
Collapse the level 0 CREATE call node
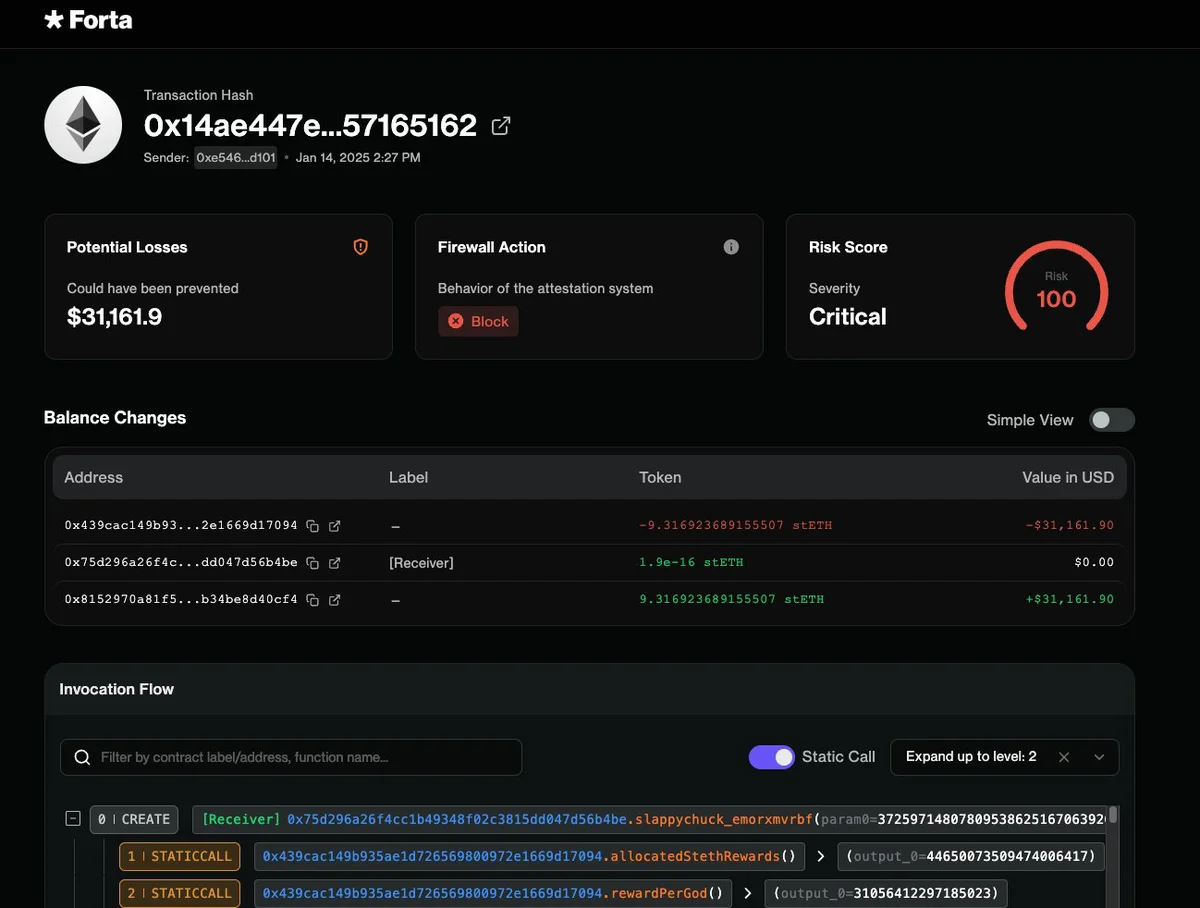click(x=73, y=819)
